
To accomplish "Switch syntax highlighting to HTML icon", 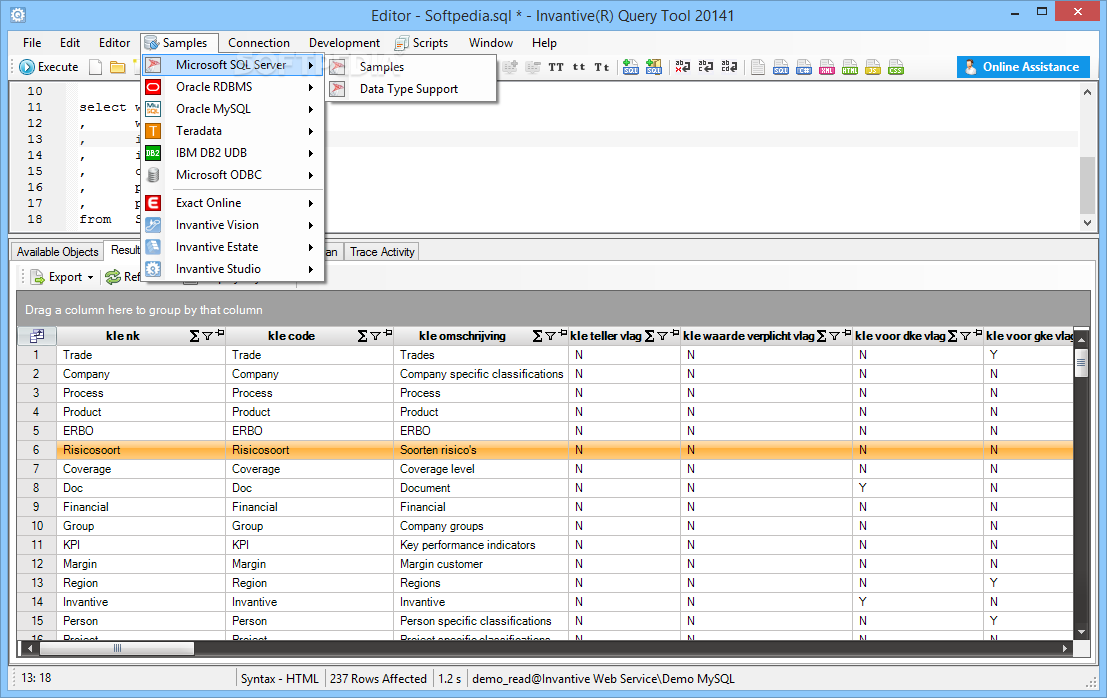I will click(850, 67).
